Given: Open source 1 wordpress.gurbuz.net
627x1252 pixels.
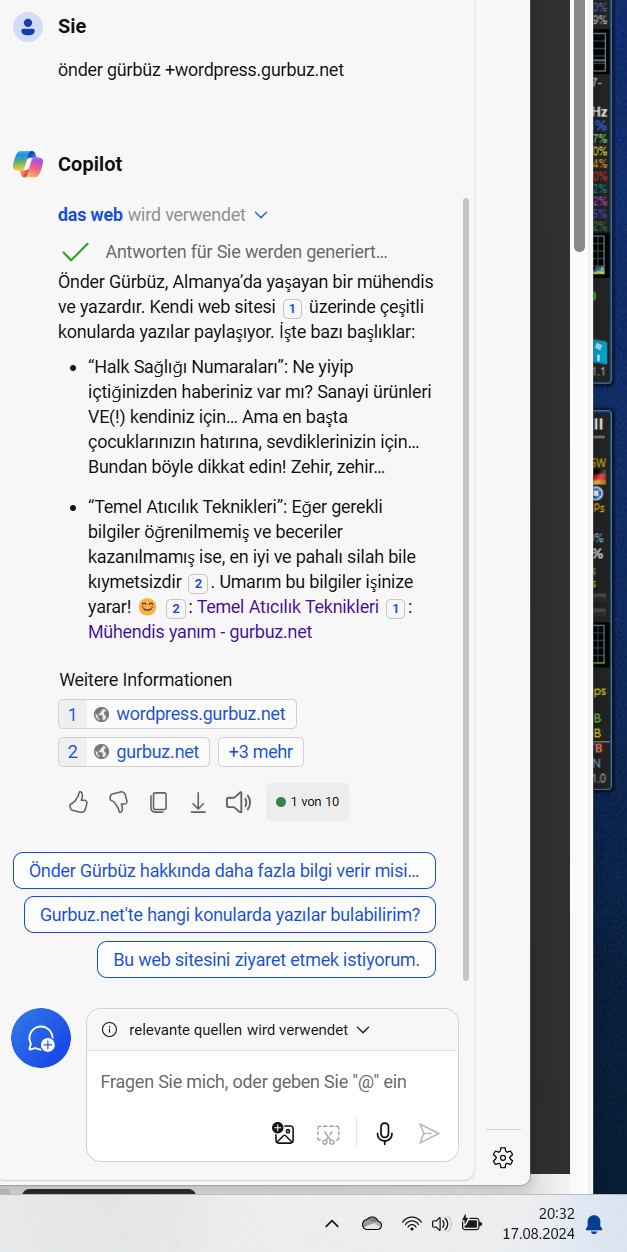Looking at the screenshot, I should tap(177, 714).
